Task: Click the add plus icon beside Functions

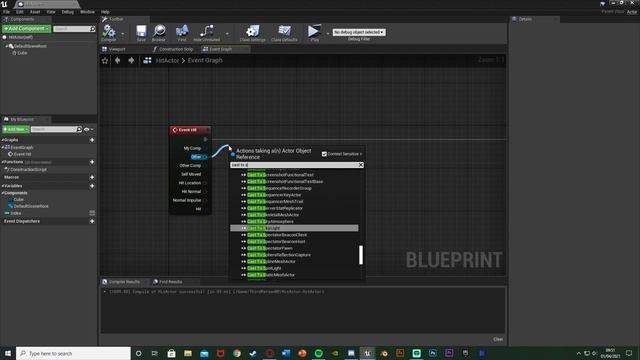Action: 92,162
